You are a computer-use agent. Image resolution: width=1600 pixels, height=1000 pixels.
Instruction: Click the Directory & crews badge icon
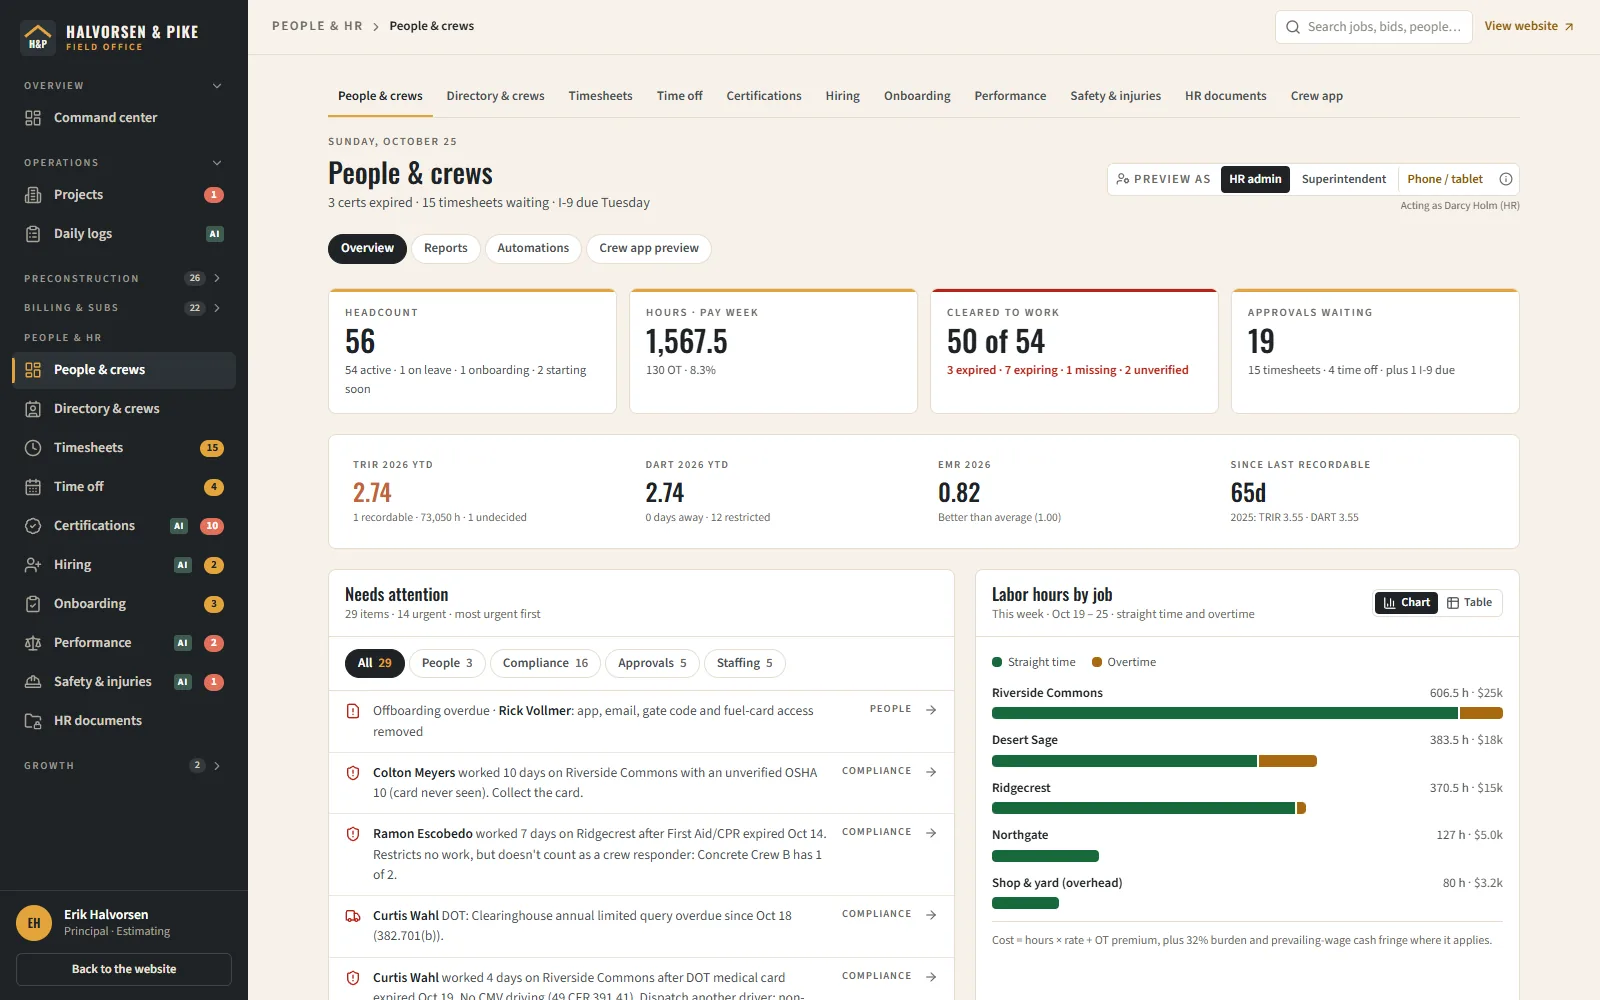pos(33,409)
